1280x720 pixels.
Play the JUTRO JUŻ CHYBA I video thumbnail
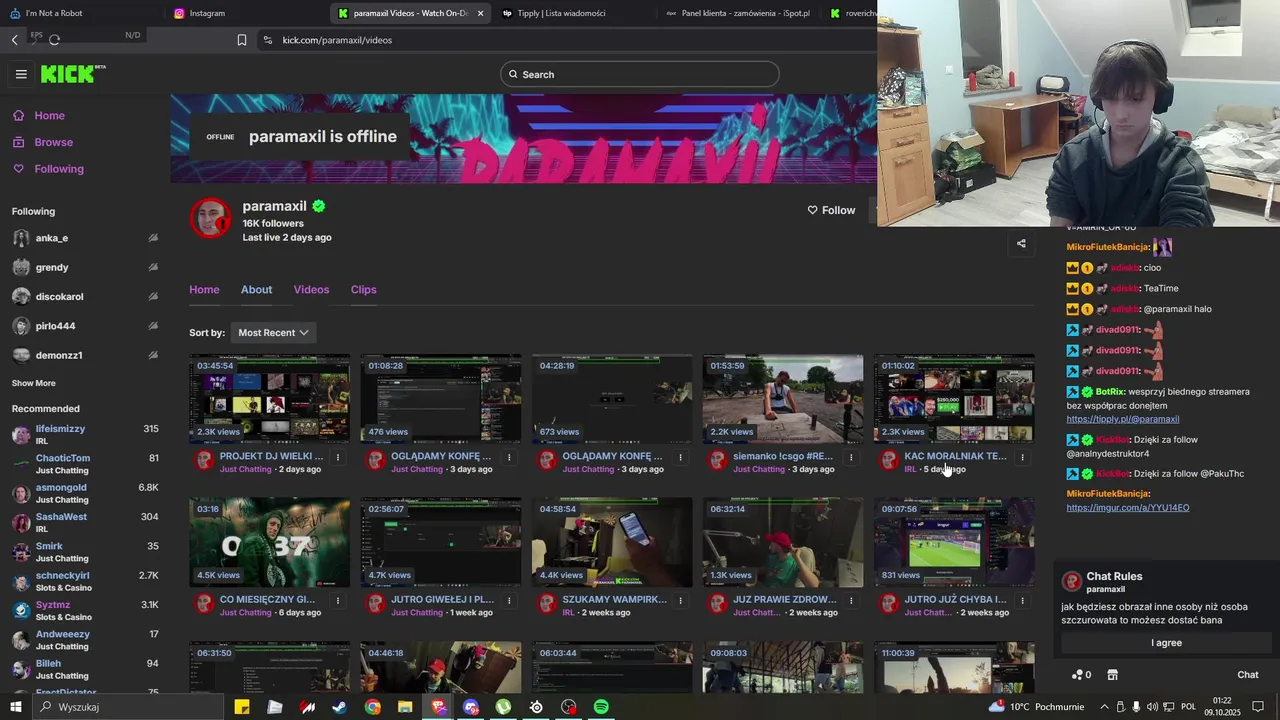pos(954,542)
